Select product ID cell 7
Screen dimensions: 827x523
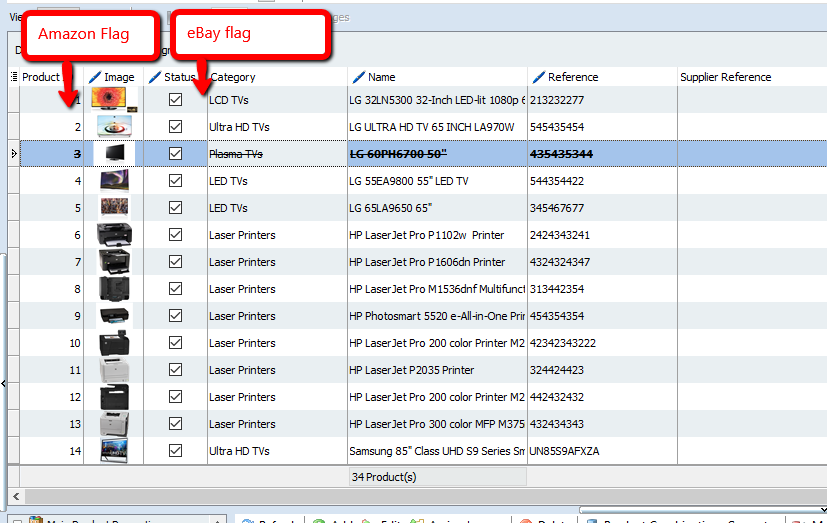click(52, 262)
